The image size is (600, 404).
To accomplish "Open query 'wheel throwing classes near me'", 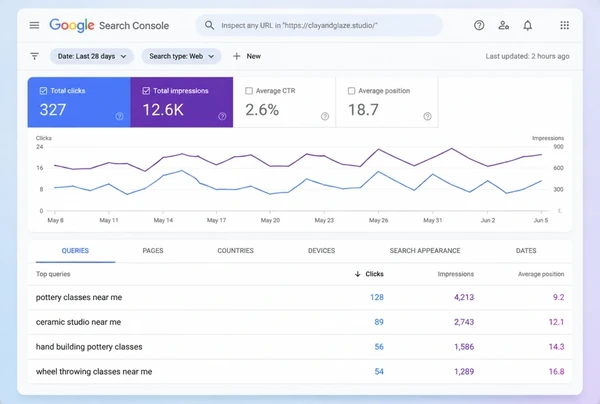I will point(94,371).
